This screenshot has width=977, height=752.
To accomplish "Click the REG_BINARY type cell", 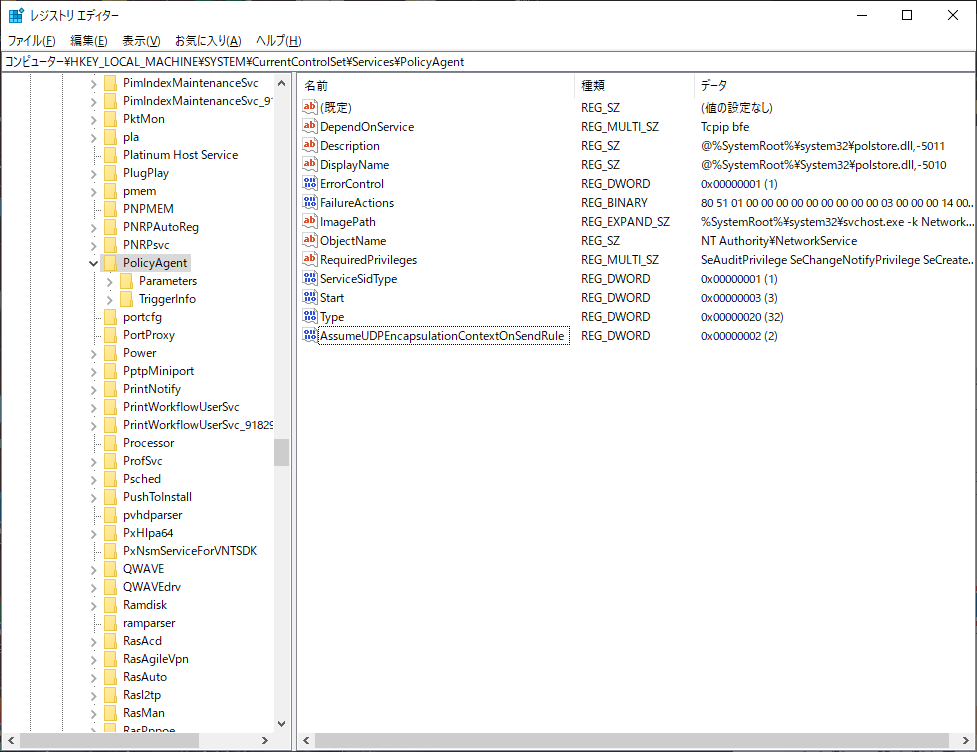I will pos(614,202).
